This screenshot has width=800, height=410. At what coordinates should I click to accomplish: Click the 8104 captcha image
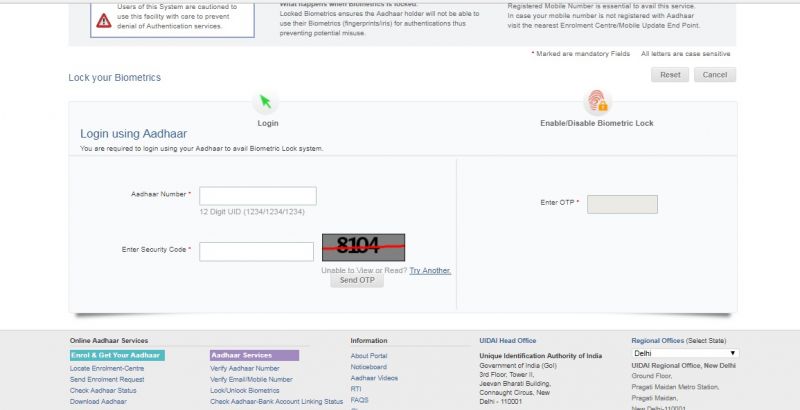point(363,247)
